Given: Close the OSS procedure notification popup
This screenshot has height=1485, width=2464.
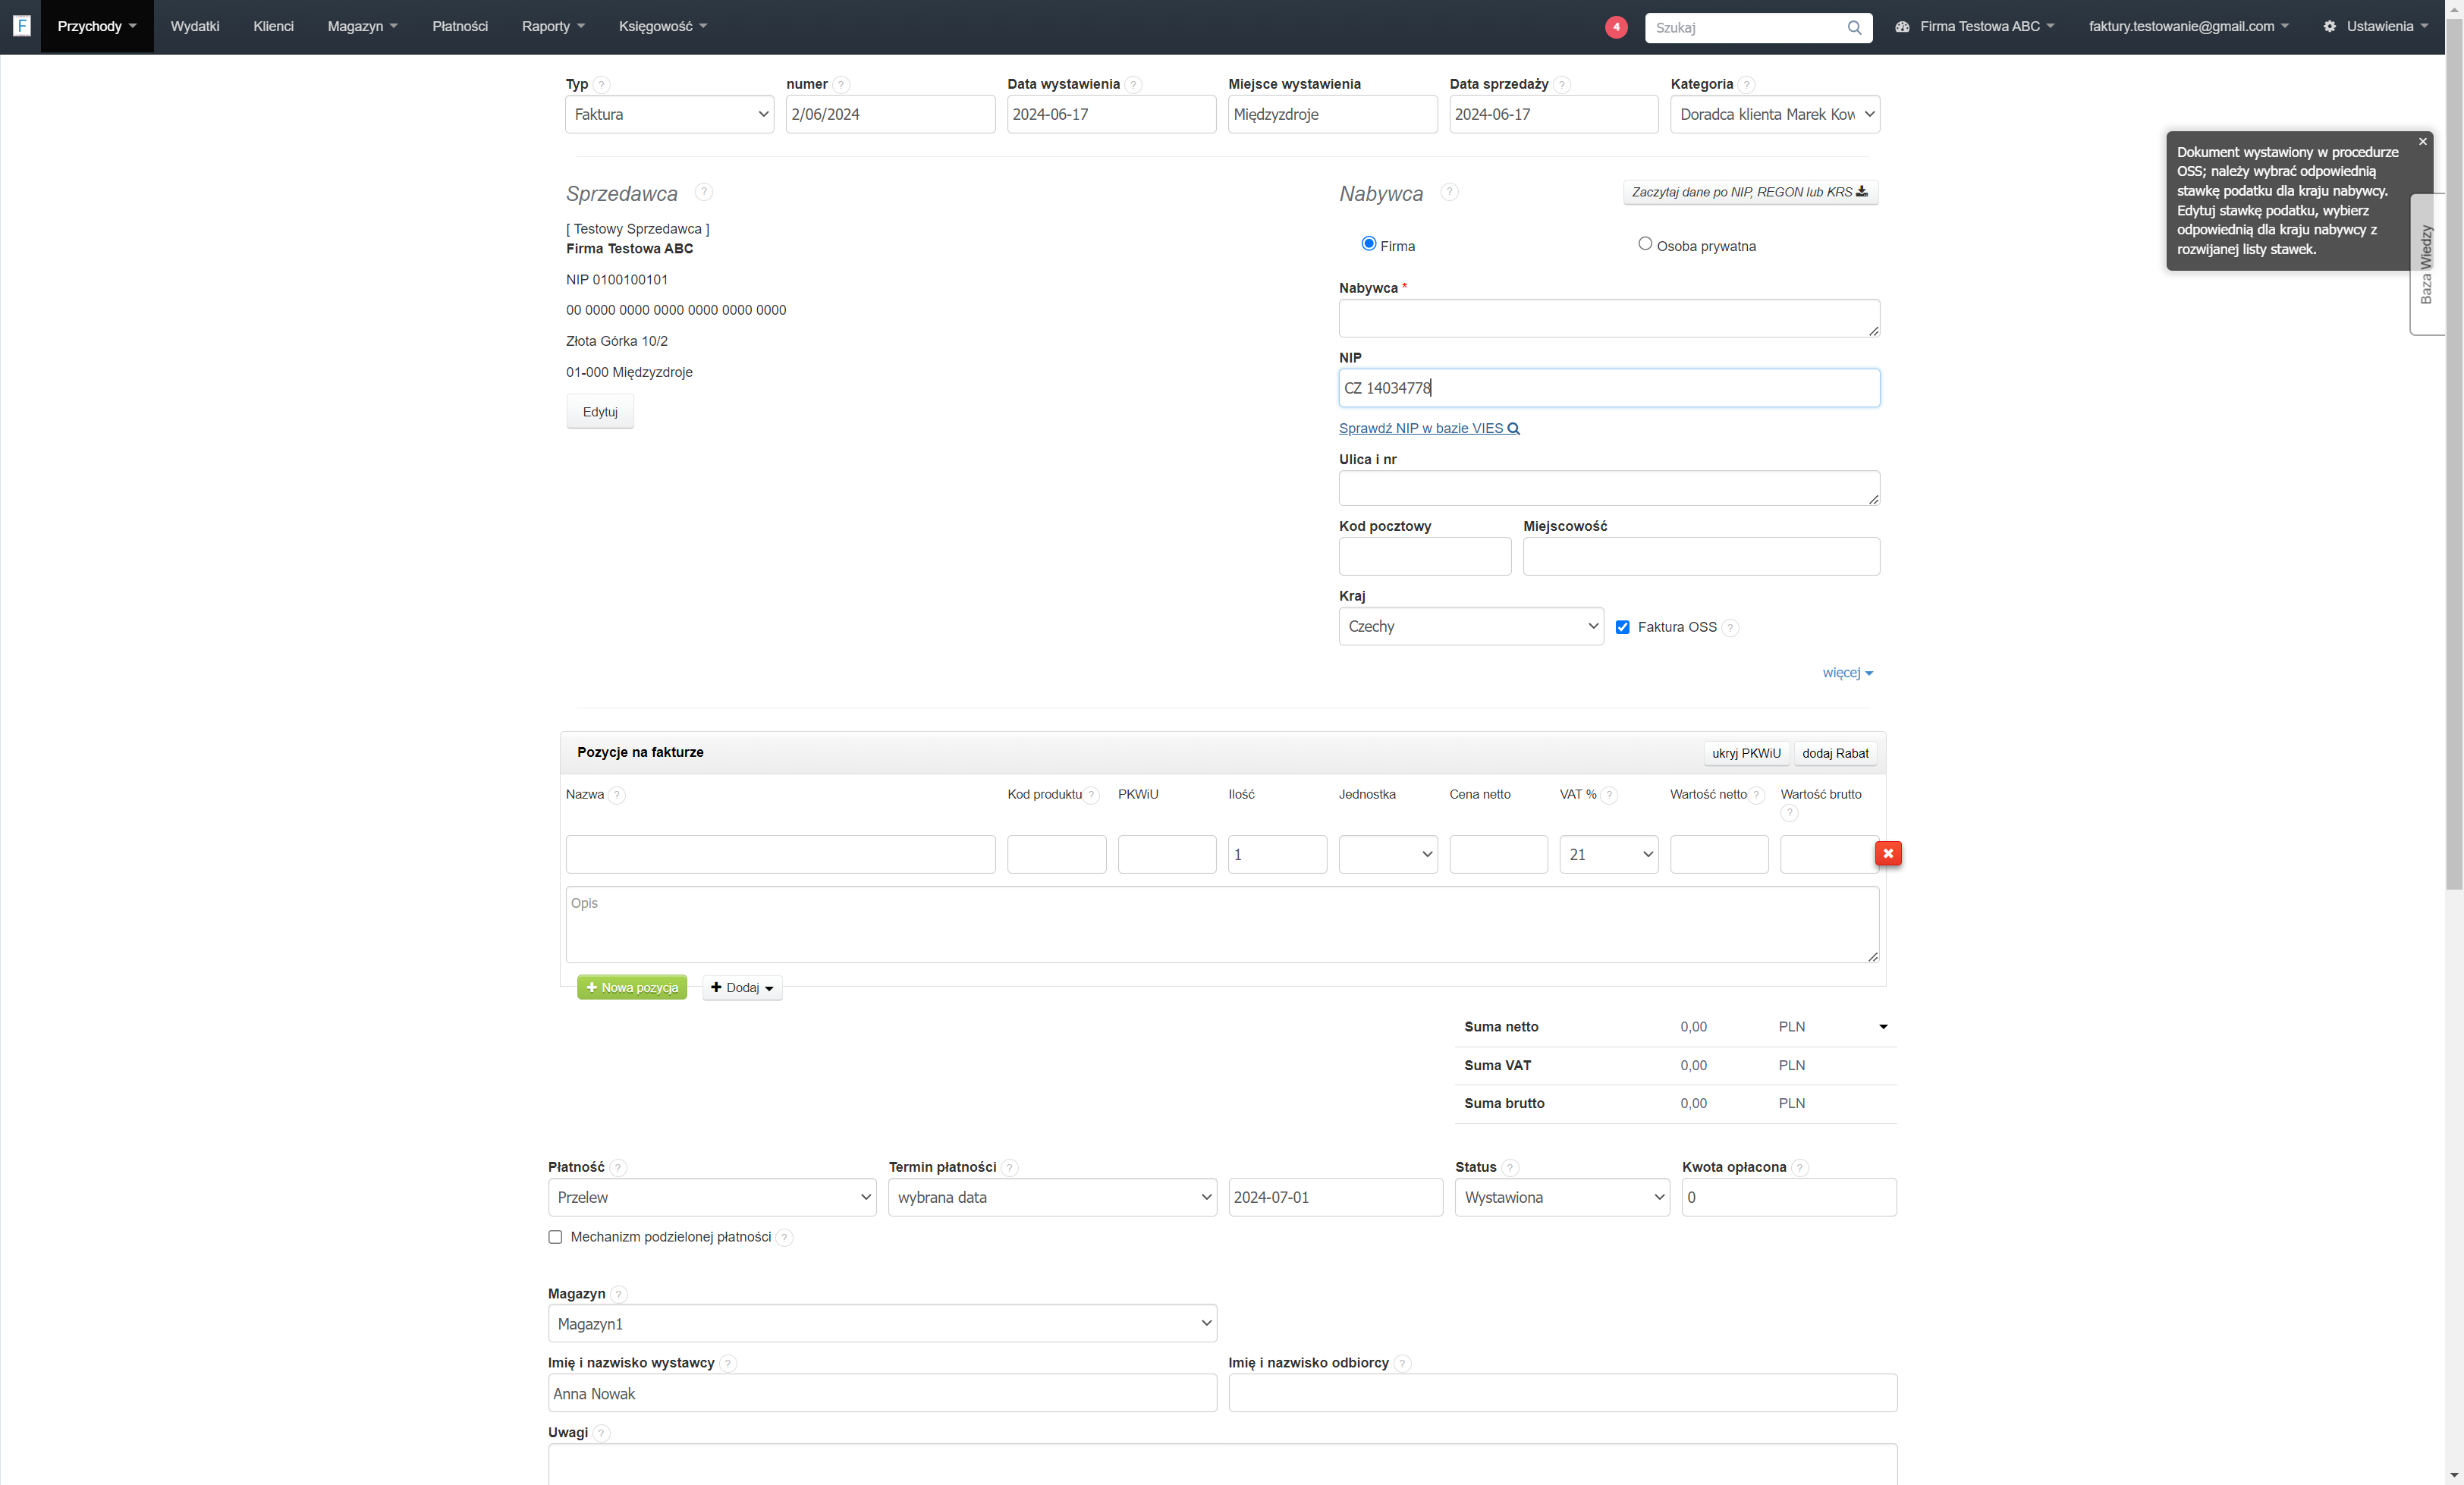Looking at the screenshot, I should [2422, 142].
